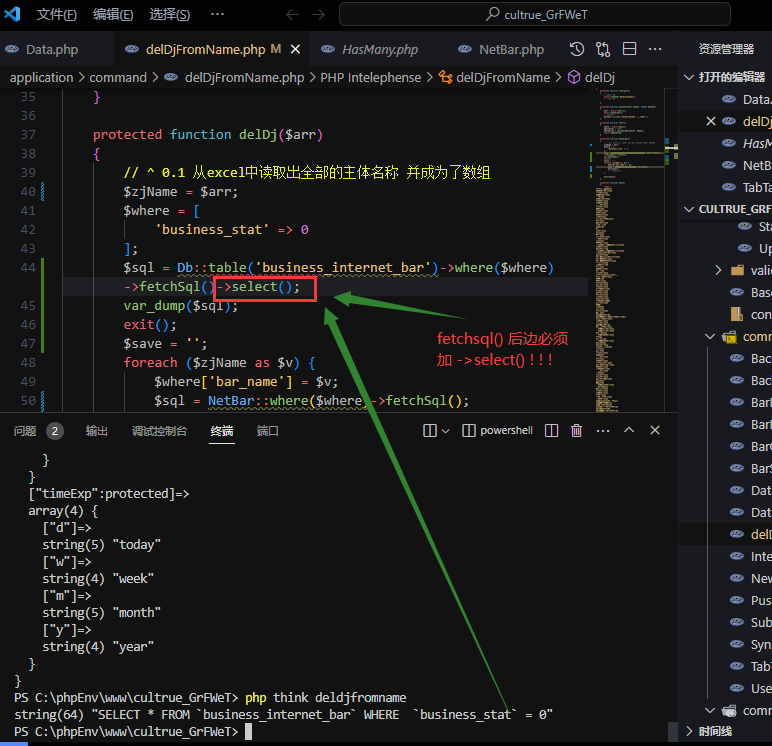Open the Sub file in explorer

pyautogui.click(x=725, y=622)
